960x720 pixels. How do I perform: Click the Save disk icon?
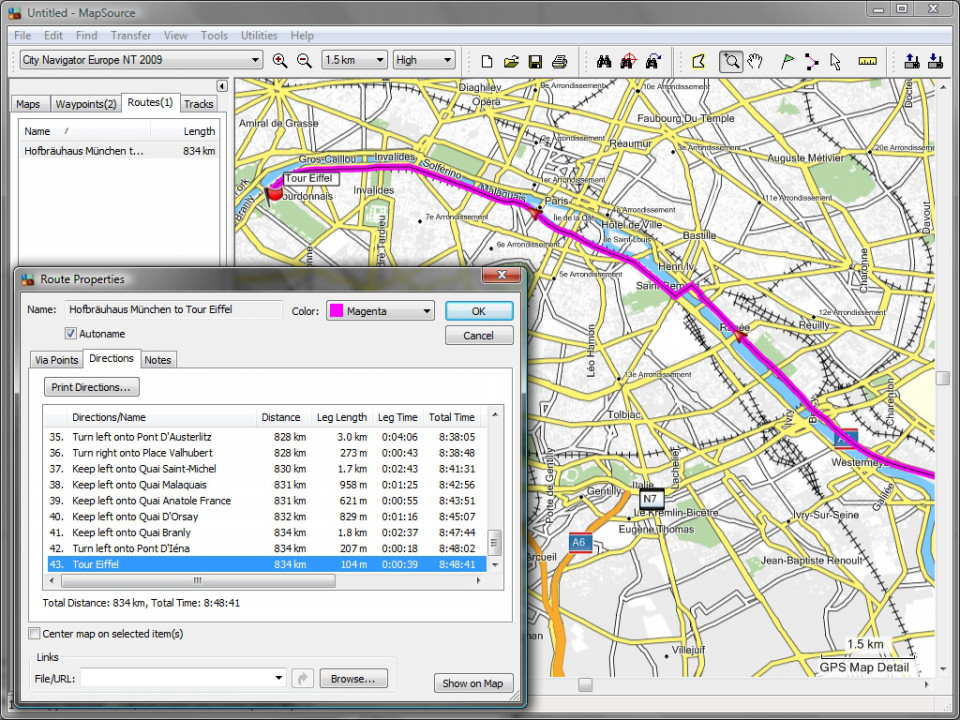(x=536, y=60)
